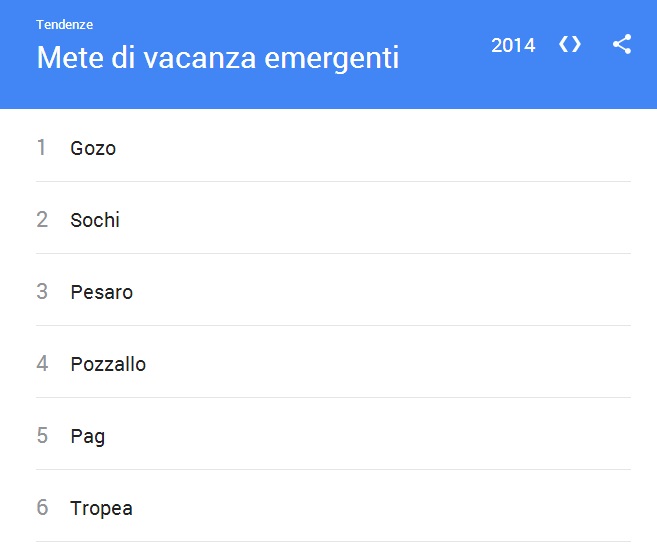Image resolution: width=657 pixels, height=547 pixels.
Task: Click rank number 4 beside Pozzallo
Action: coord(42,364)
